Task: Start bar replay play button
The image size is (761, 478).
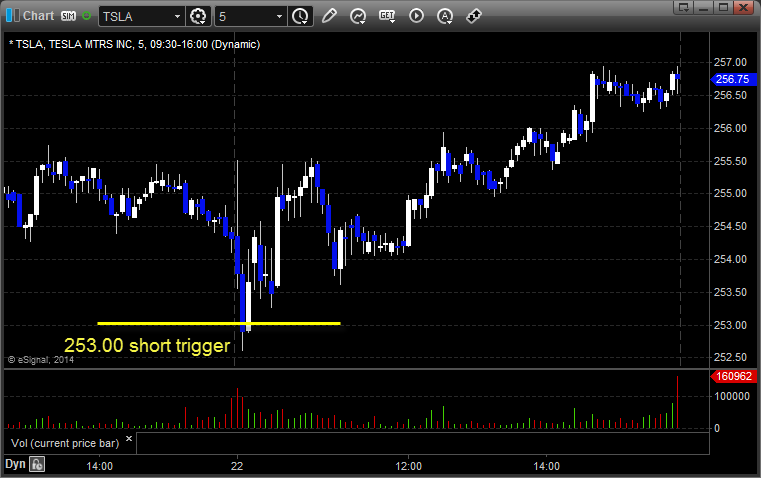Action: [x=416, y=16]
